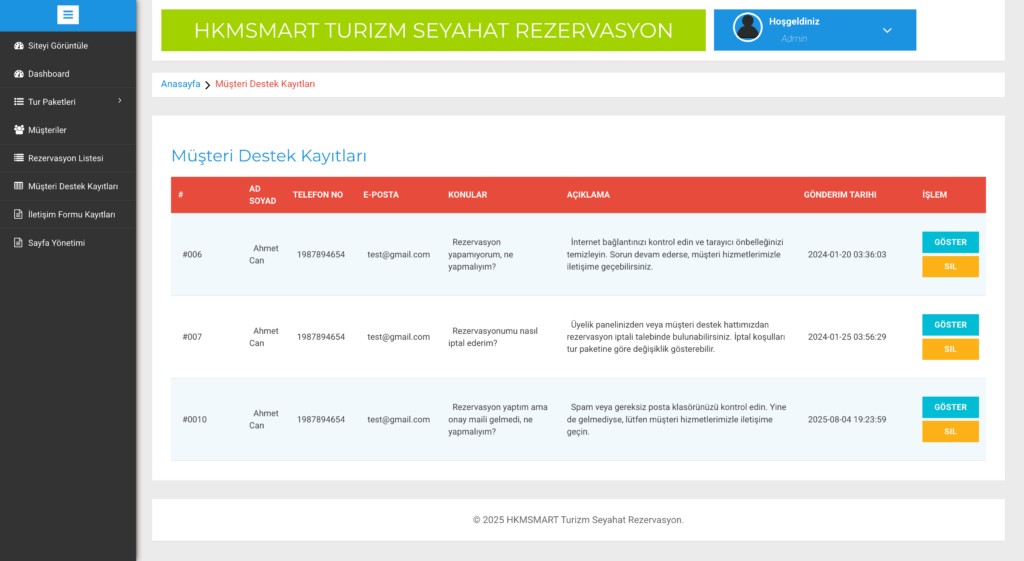This screenshot has height=561, width=1024.
Task: Go to Dashboard in the sidebar
Action: 68,74
